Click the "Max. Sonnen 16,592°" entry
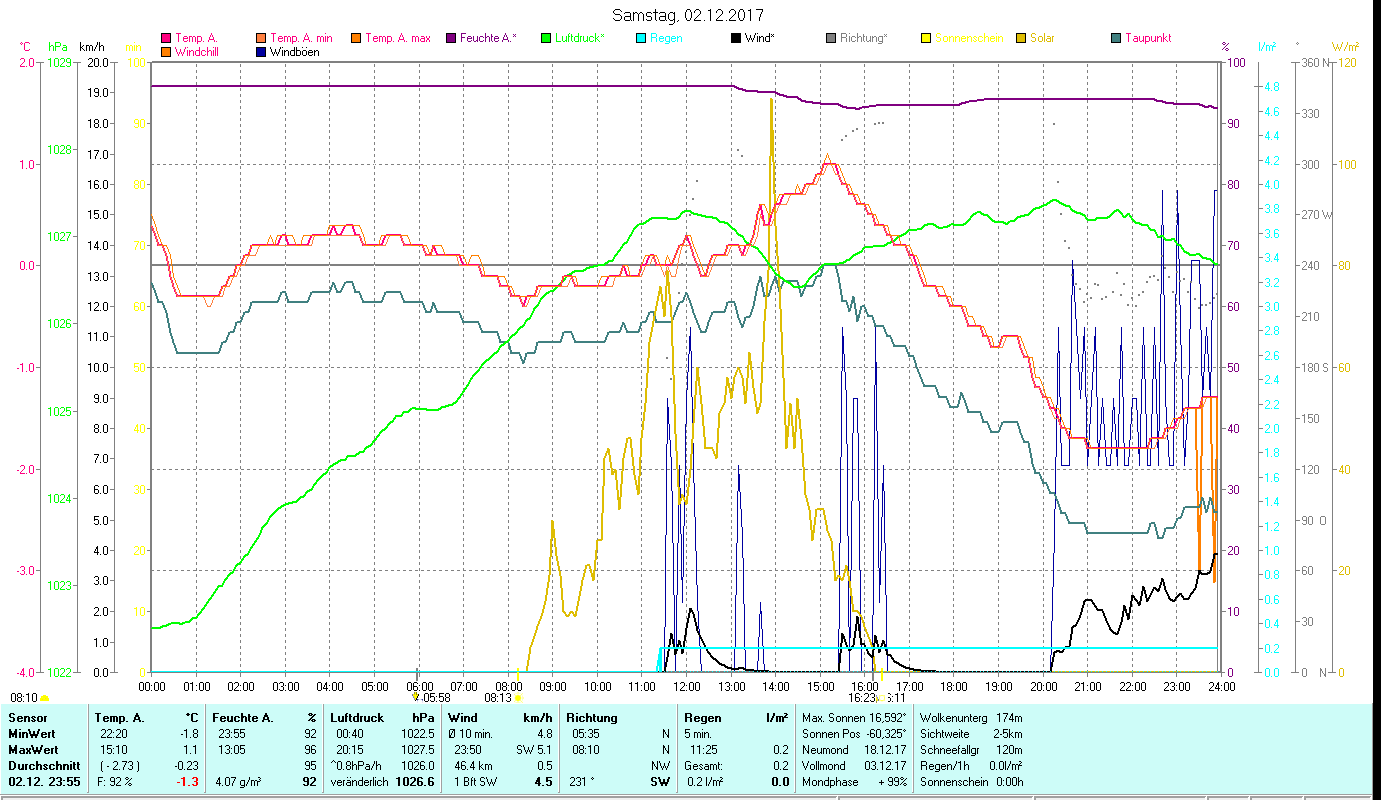1381x800 pixels. (x=854, y=718)
